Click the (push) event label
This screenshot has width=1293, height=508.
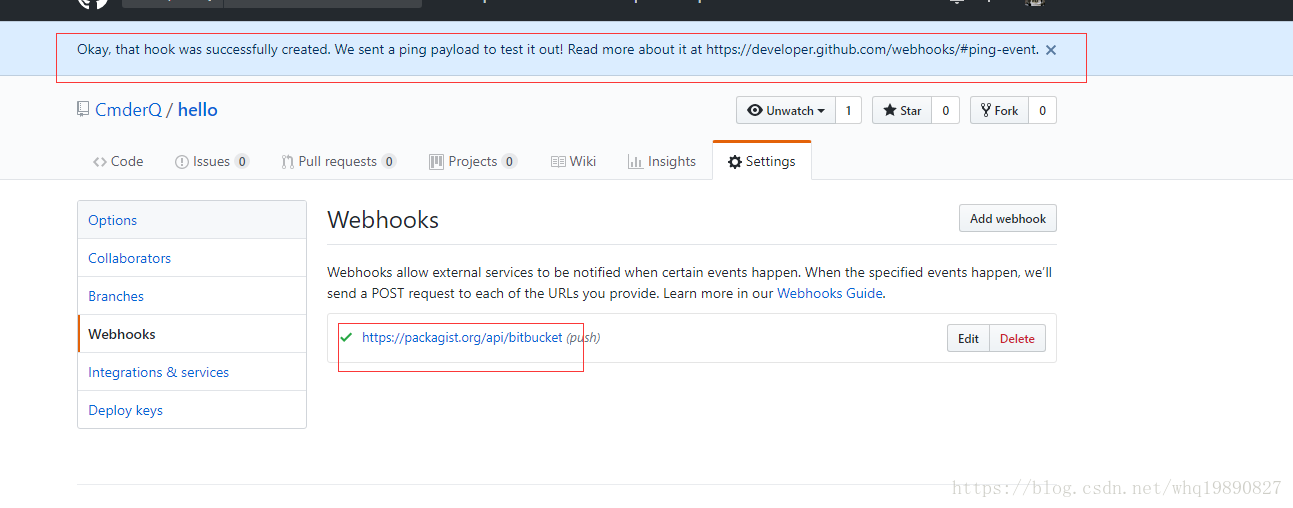pos(583,338)
